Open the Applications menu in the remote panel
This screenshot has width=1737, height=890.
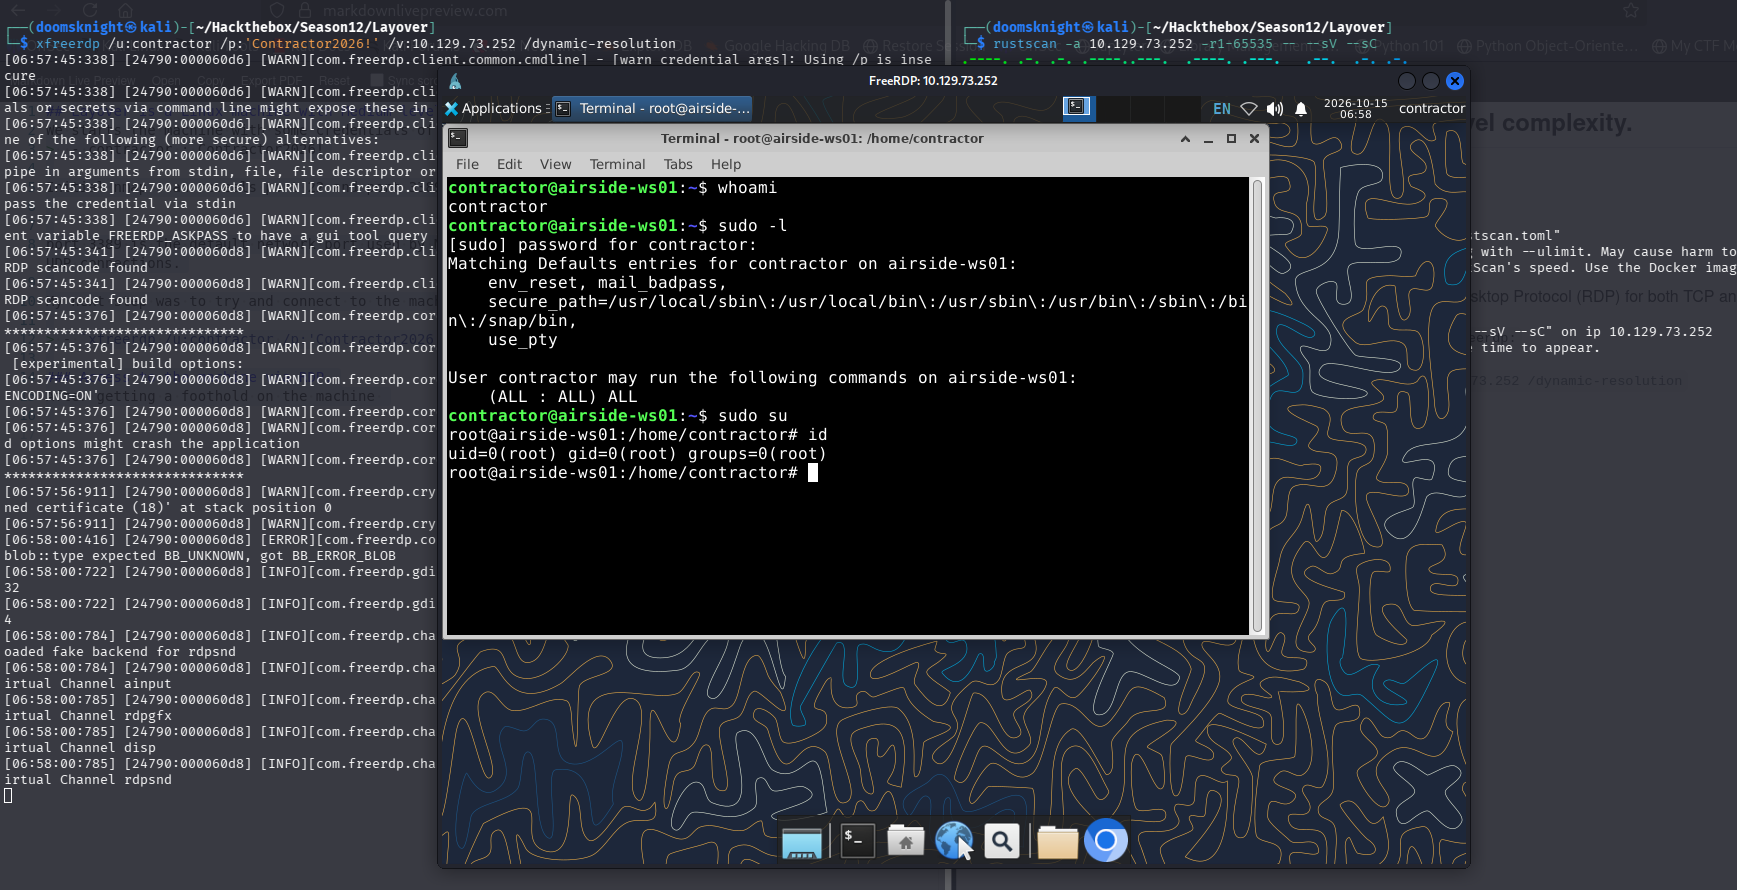pos(494,108)
